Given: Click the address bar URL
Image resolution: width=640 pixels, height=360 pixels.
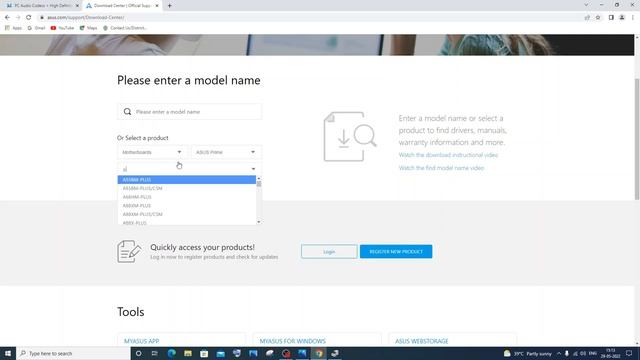Looking at the screenshot, I should (x=86, y=18).
